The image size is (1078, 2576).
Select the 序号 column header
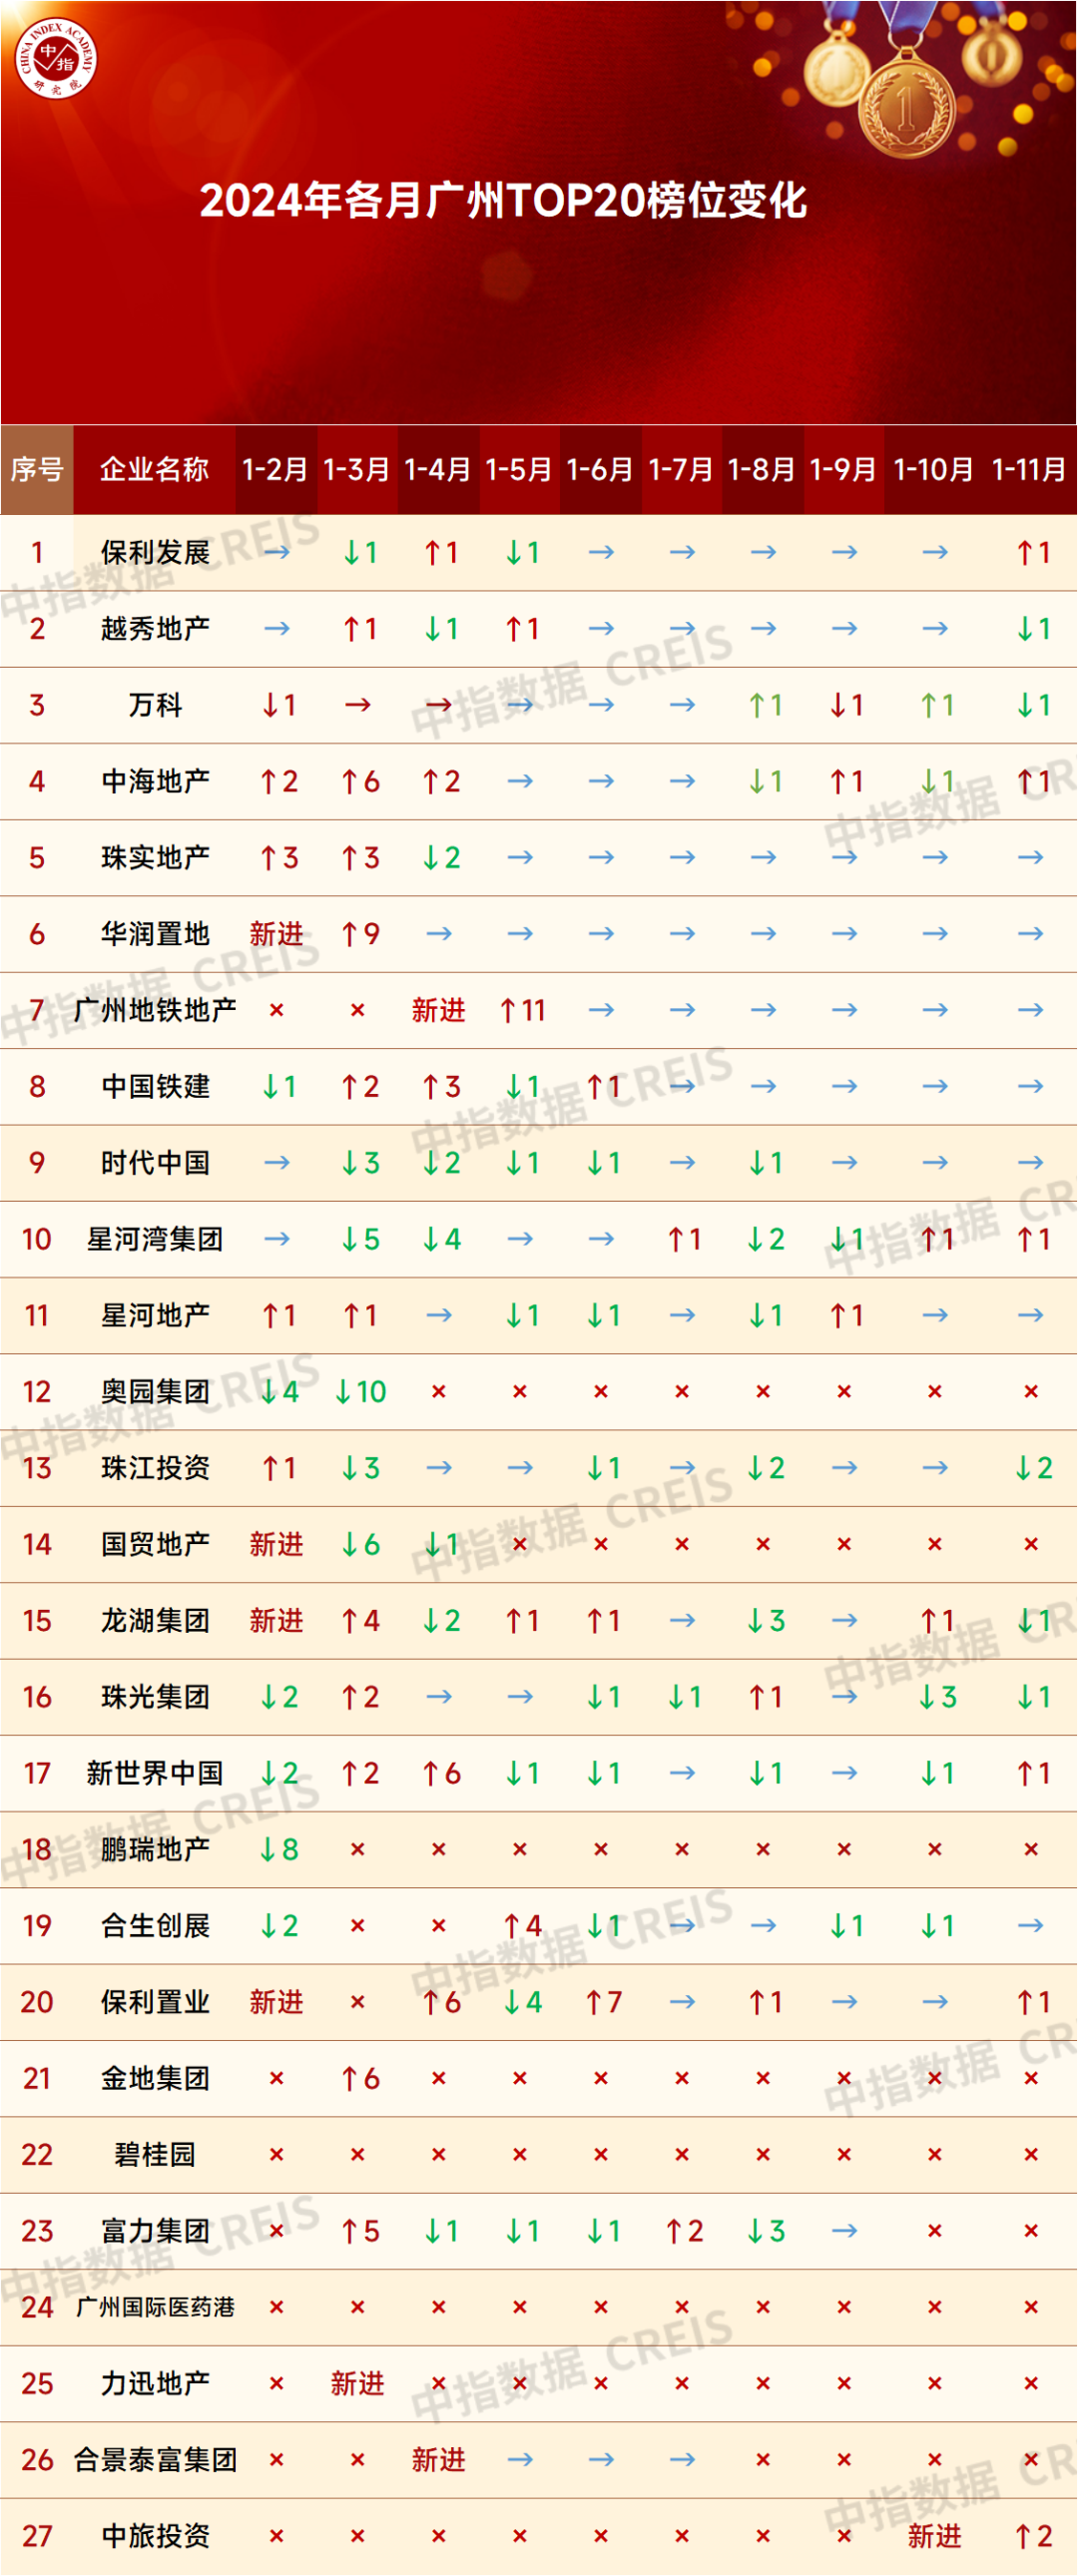coord(37,469)
